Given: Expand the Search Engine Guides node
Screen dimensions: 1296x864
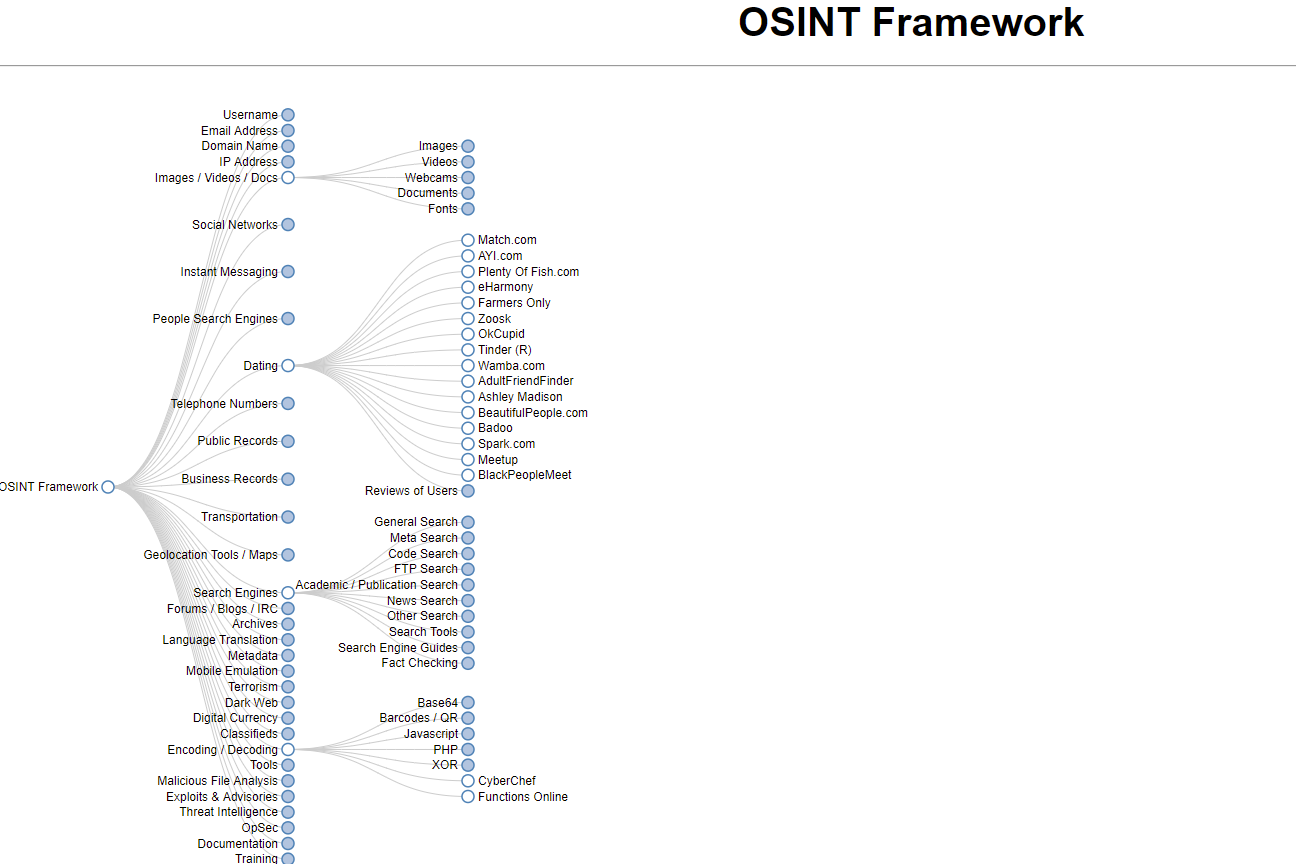Looking at the screenshot, I should 468,648.
